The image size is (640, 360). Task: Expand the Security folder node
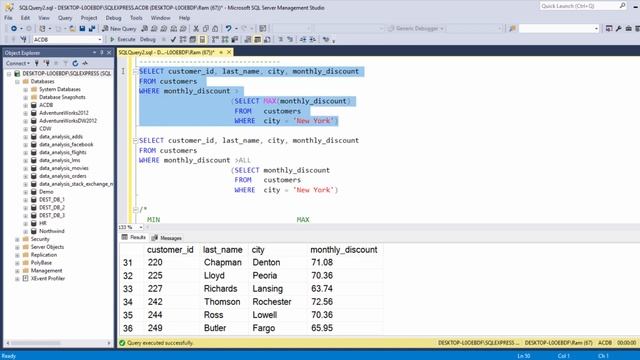coord(18,239)
